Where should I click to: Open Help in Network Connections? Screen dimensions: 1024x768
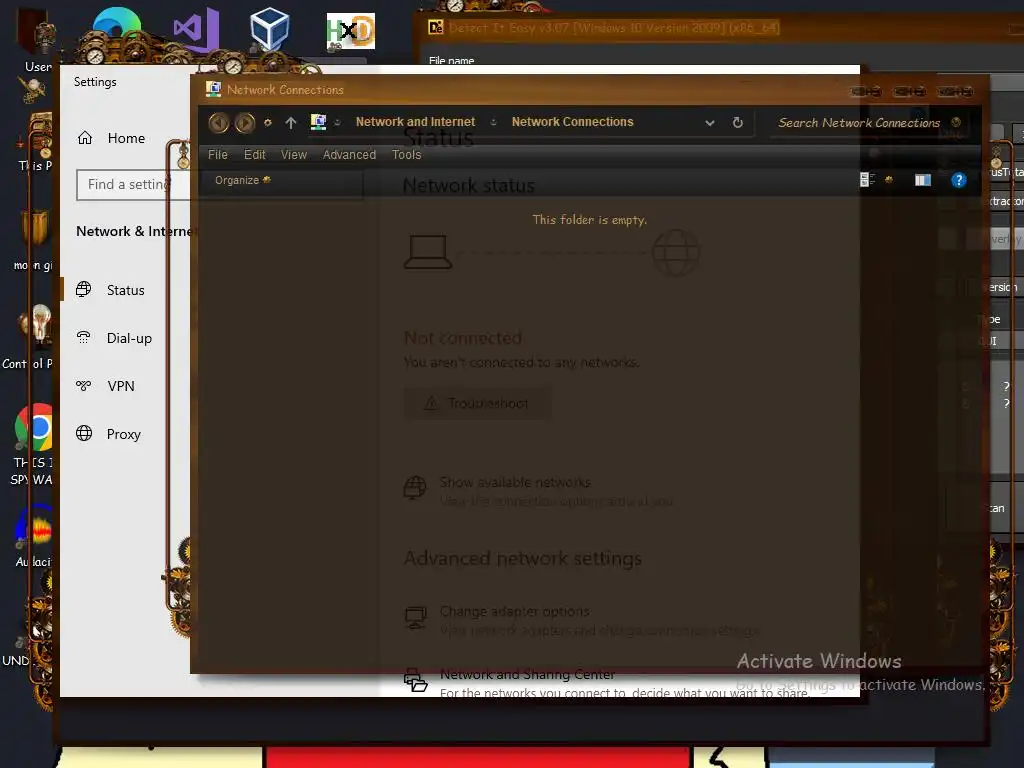pos(958,180)
